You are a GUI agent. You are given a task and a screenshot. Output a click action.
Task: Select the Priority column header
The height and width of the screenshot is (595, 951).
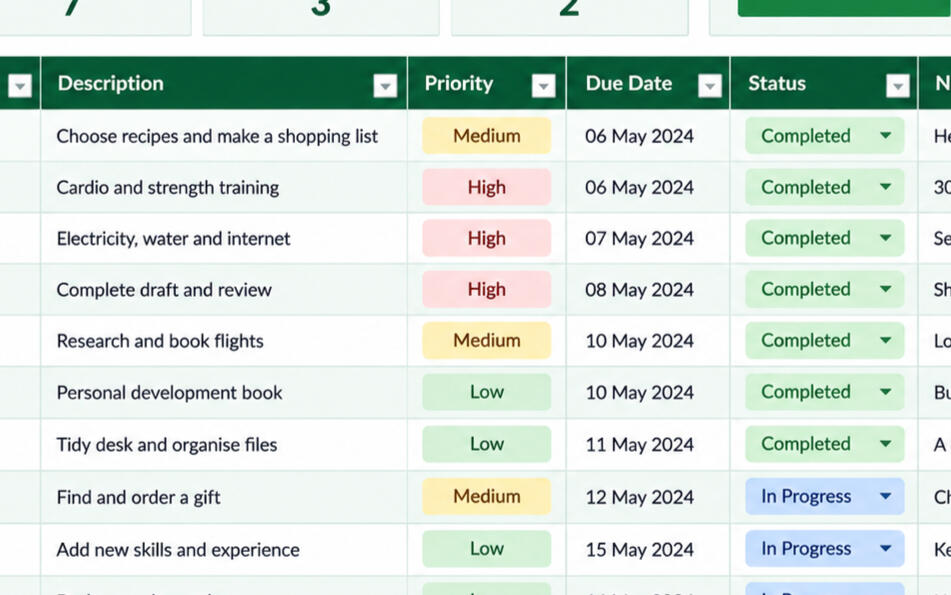486,83
